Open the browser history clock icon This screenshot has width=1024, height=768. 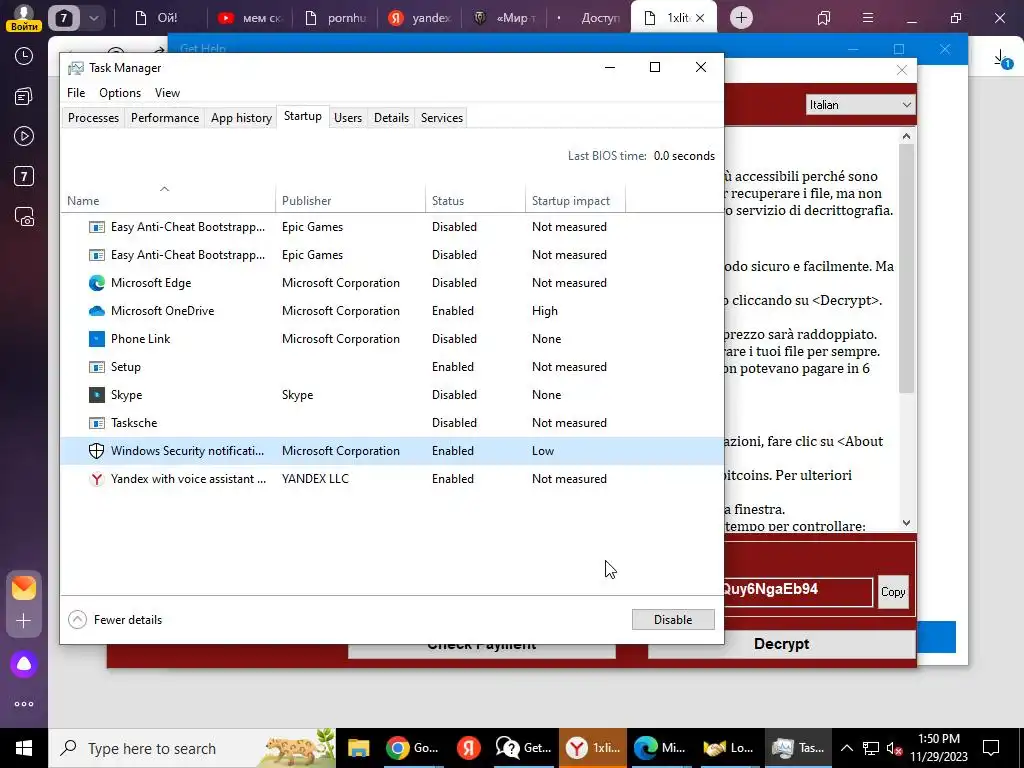pyautogui.click(x=24, y=56)
